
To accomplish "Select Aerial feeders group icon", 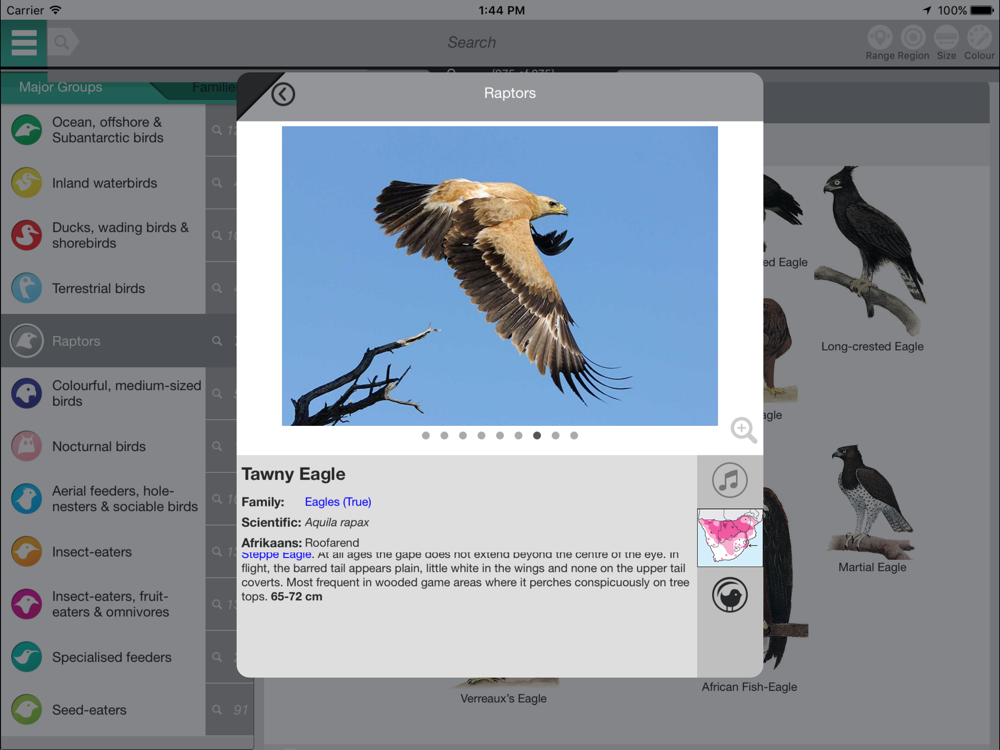I will click(x=26, y=499).
